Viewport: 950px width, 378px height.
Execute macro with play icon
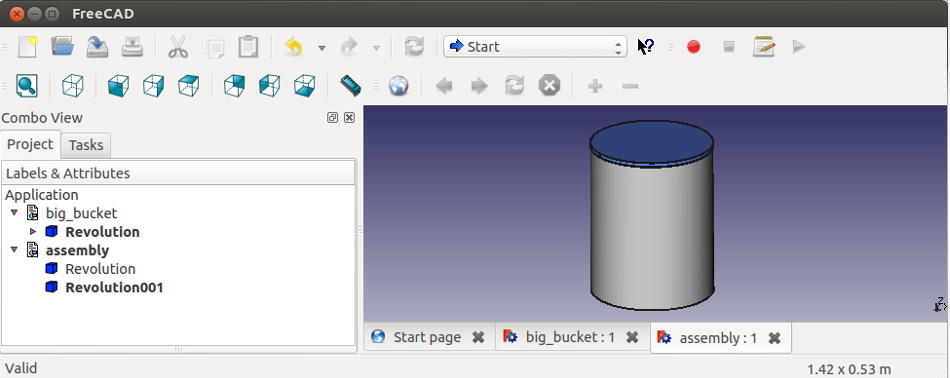799,47
